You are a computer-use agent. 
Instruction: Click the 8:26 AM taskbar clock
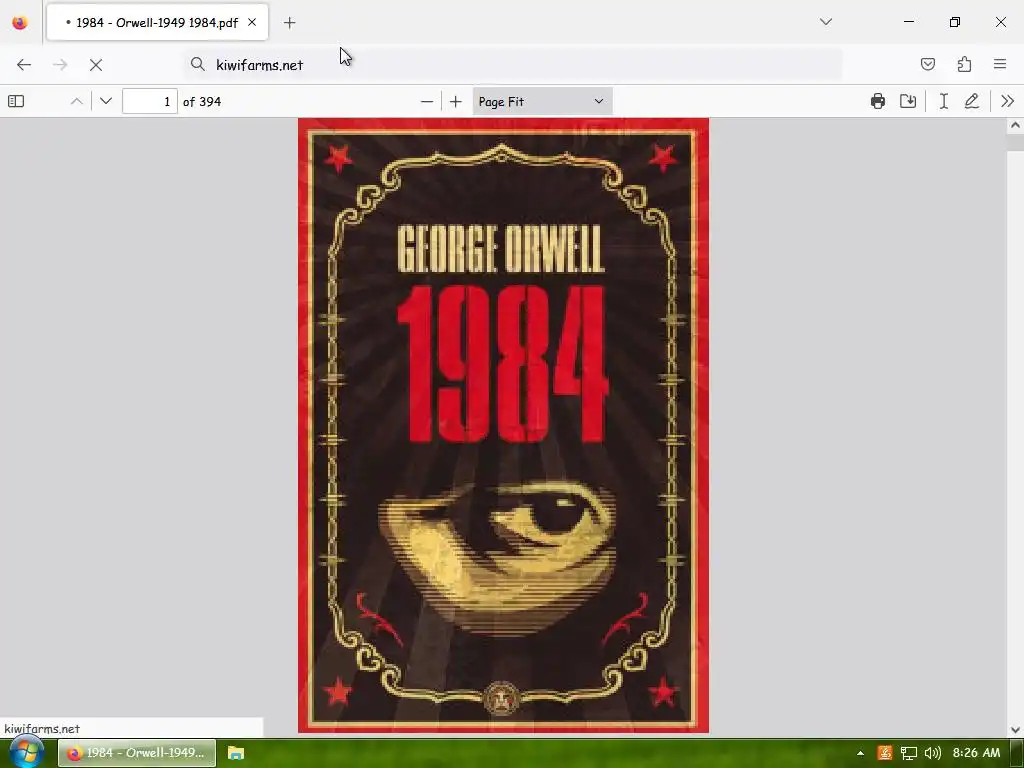click(976, 753)
